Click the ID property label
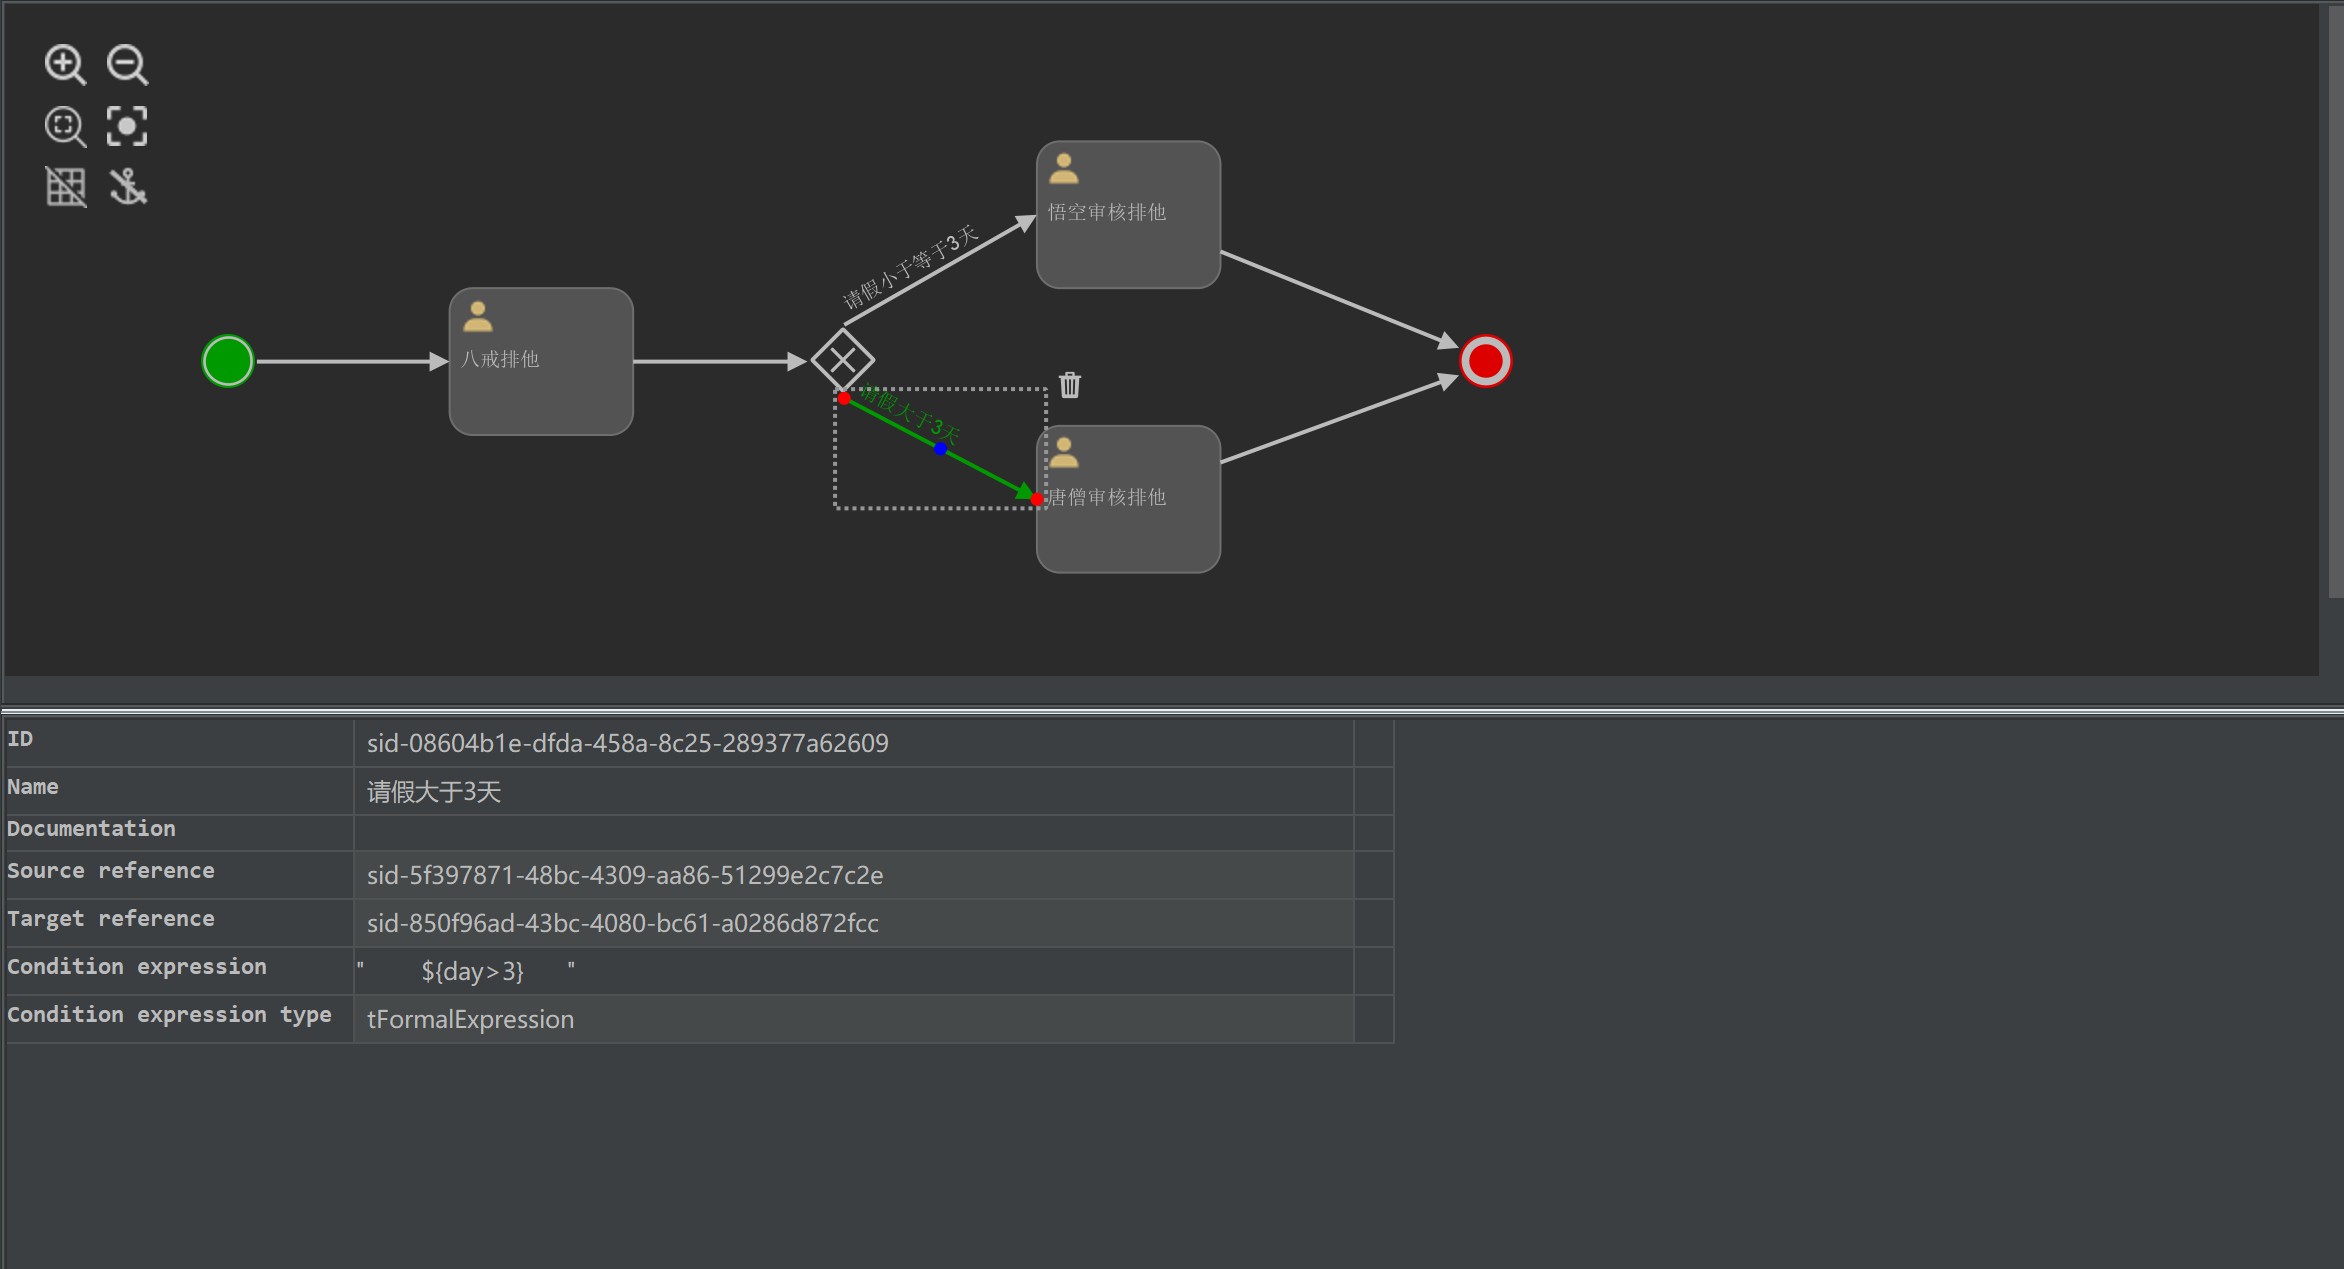The image size is (2344, 1269). point(20,739)
